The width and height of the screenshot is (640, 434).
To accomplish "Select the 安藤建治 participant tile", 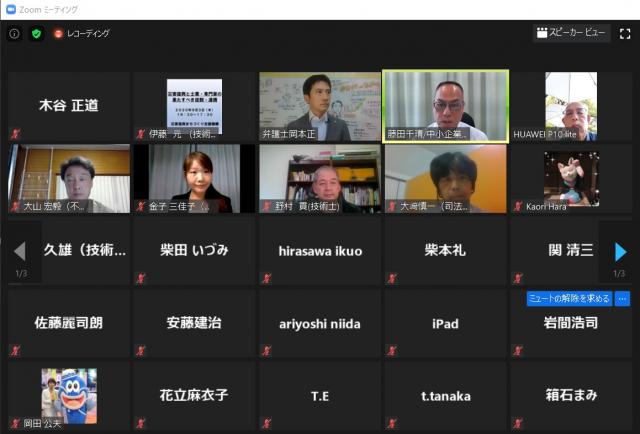I will pyautogui.click(x=194, y=323).
